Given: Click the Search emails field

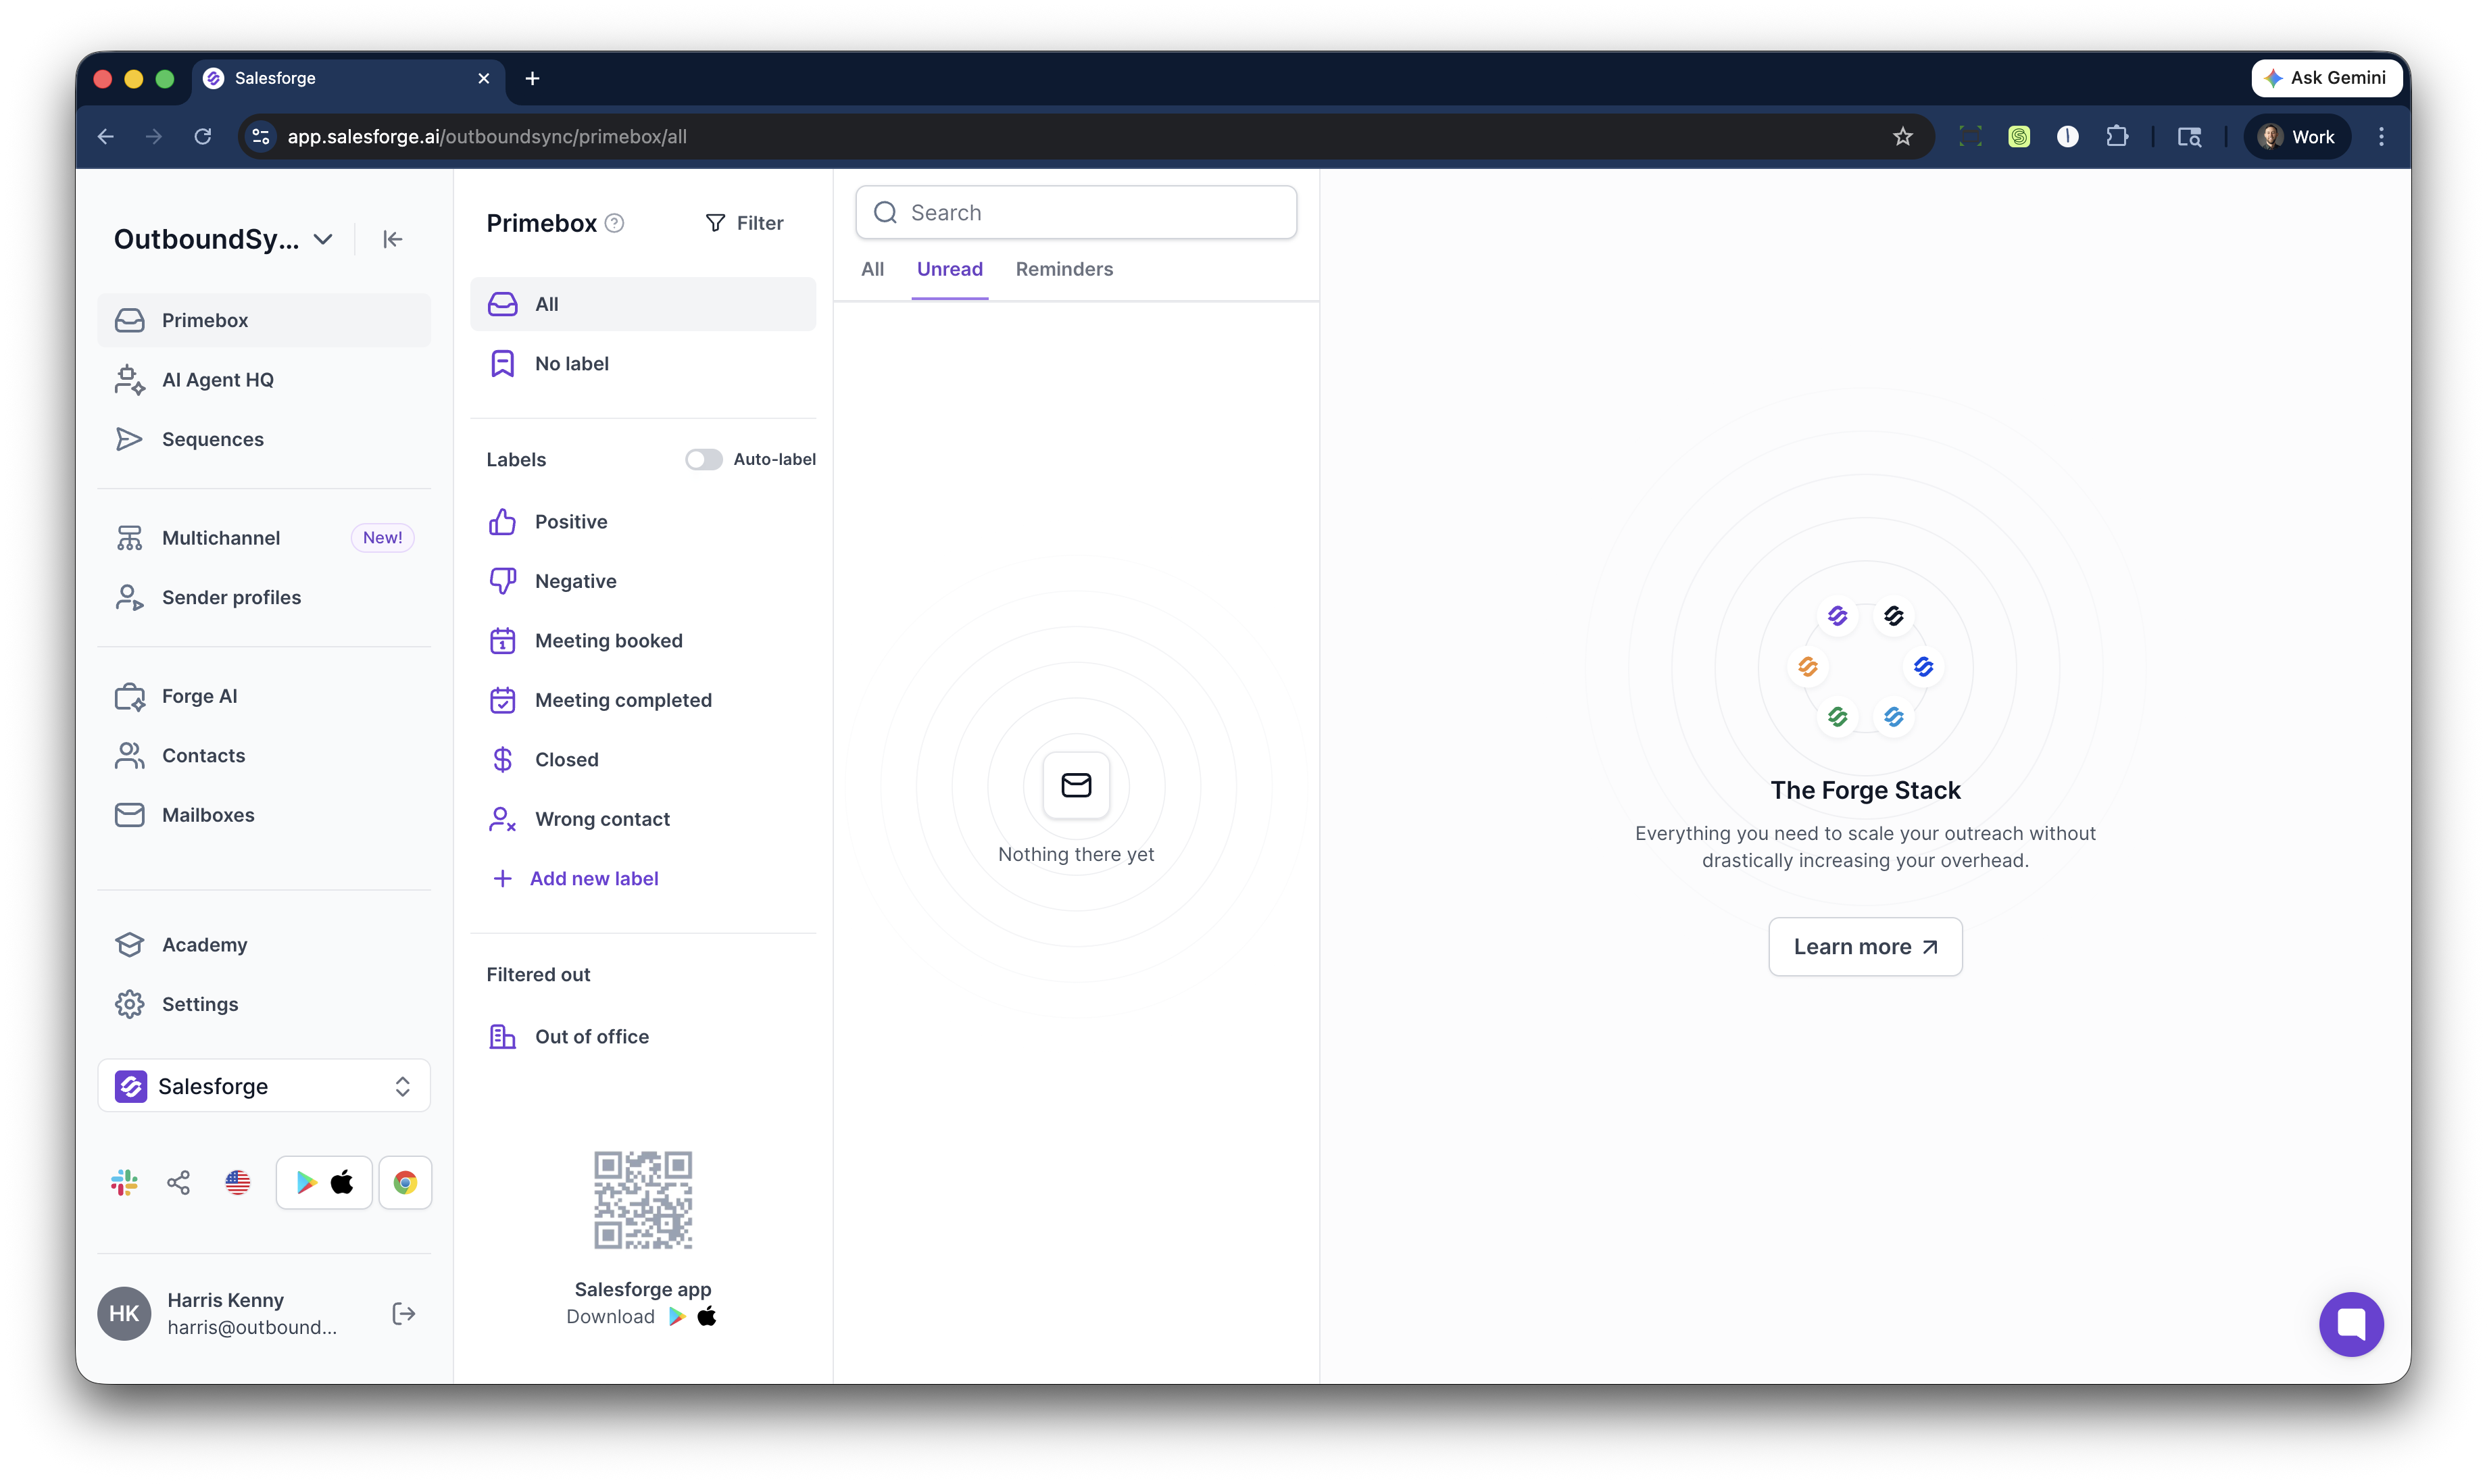Looking at the screenshot, I should [x=1076, y=212].
